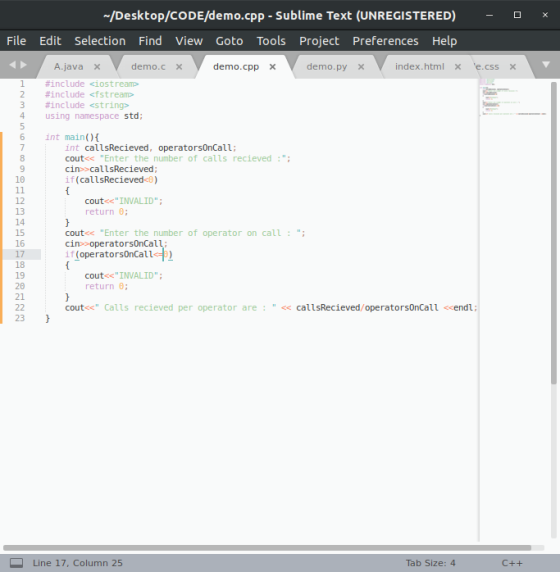Click 'return 0;' on line 13
560x572 pixels.
(106, 212)
